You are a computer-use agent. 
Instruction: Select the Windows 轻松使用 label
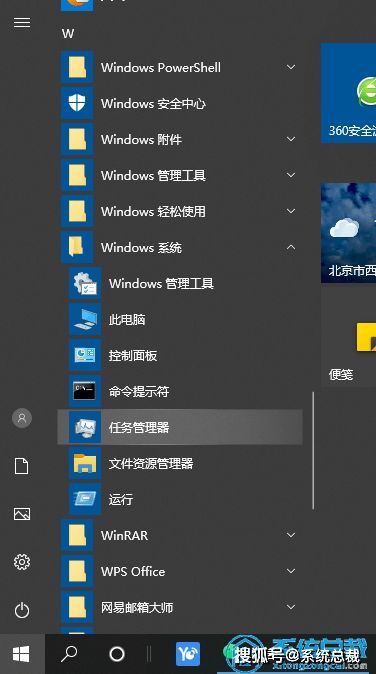pos(153,211)
